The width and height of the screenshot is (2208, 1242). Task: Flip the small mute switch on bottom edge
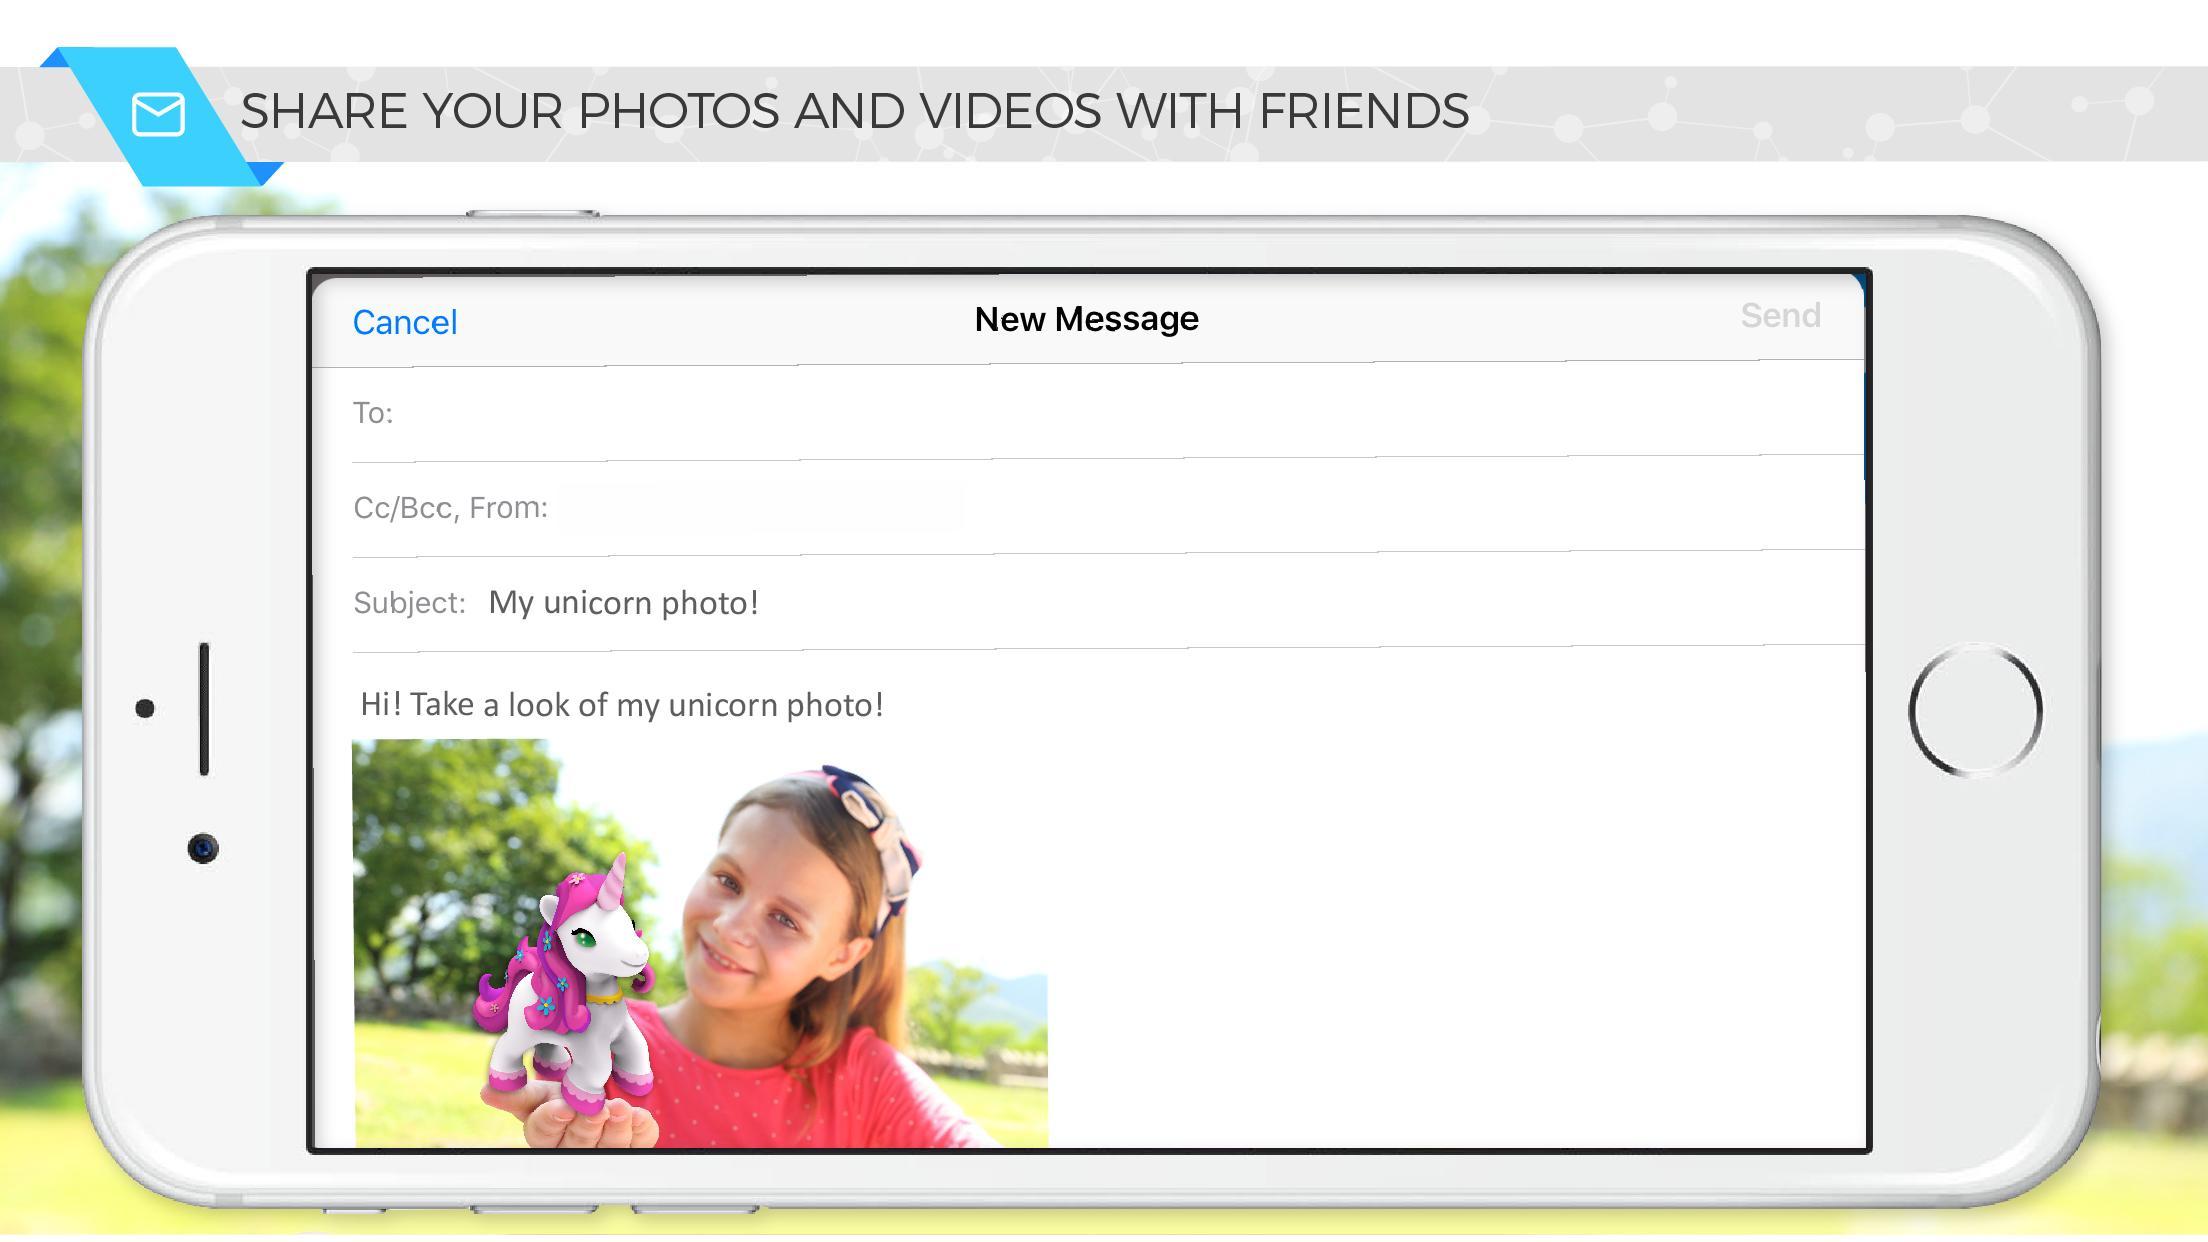353,1210
